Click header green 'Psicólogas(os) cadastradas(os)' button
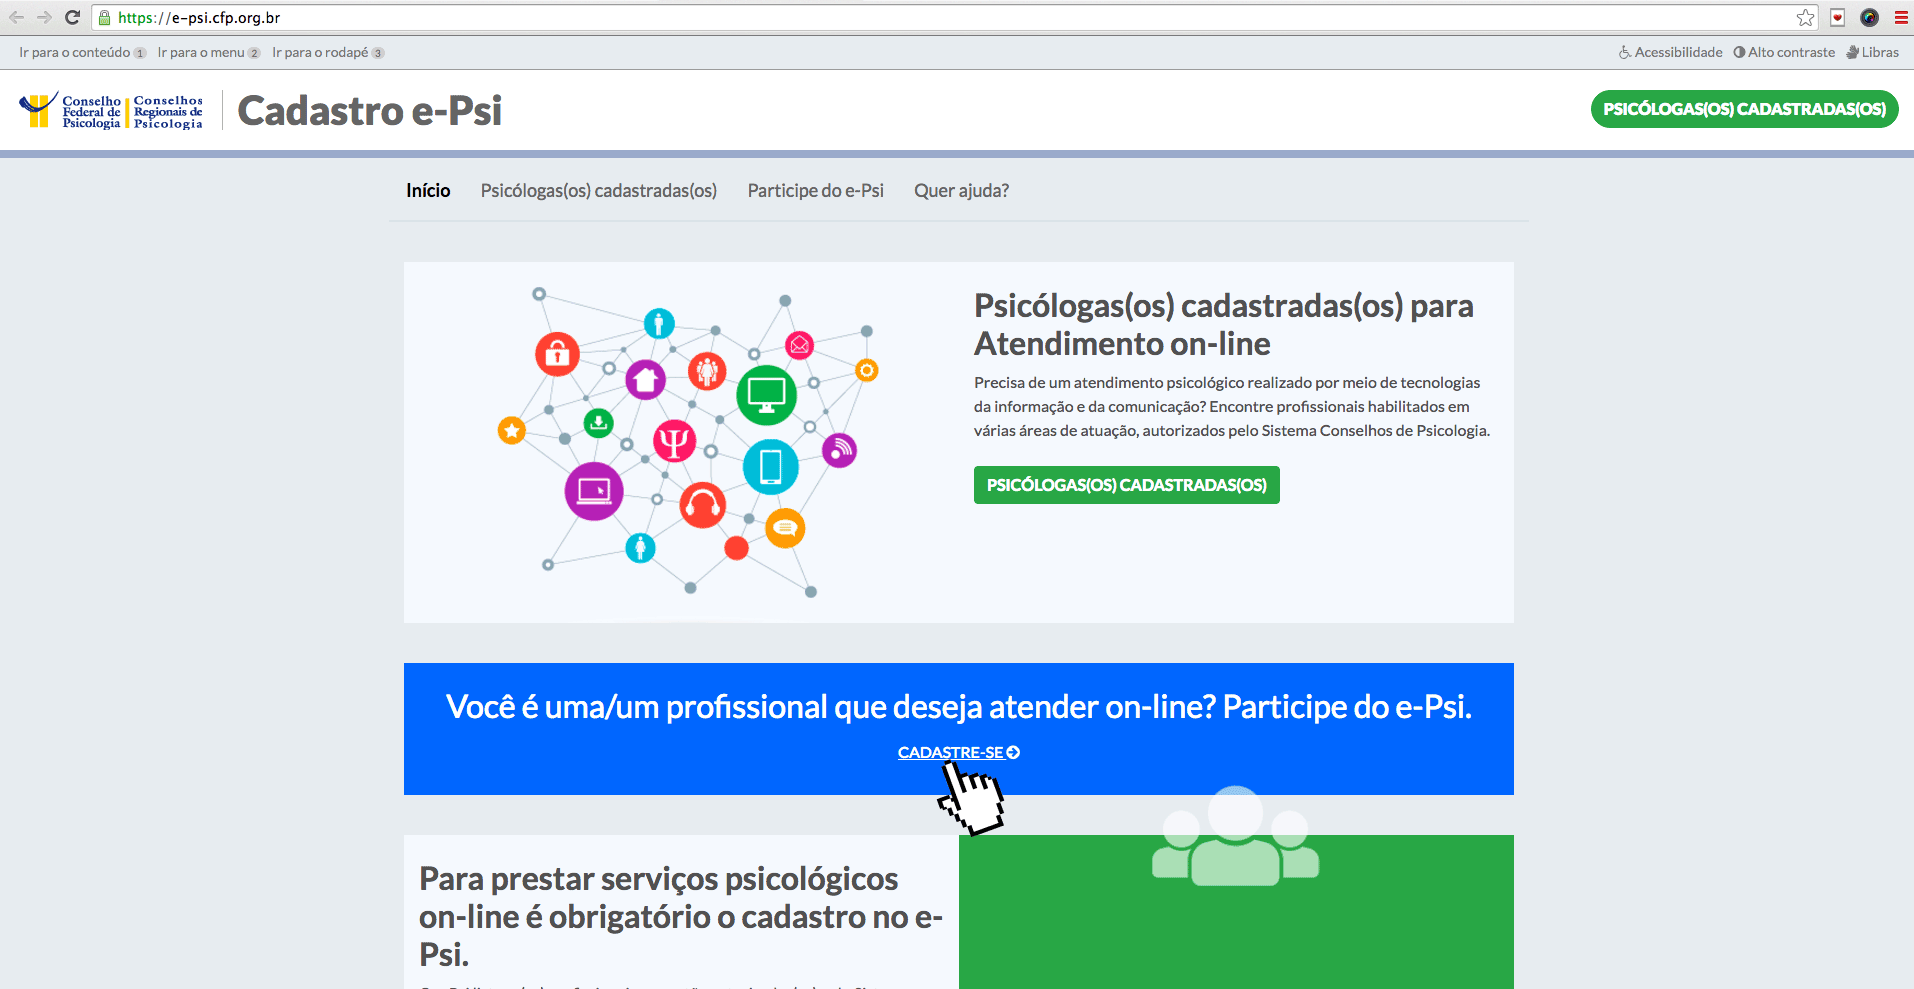The width and height of the screenshot is (1914, 989). [x=1744, y=109]
